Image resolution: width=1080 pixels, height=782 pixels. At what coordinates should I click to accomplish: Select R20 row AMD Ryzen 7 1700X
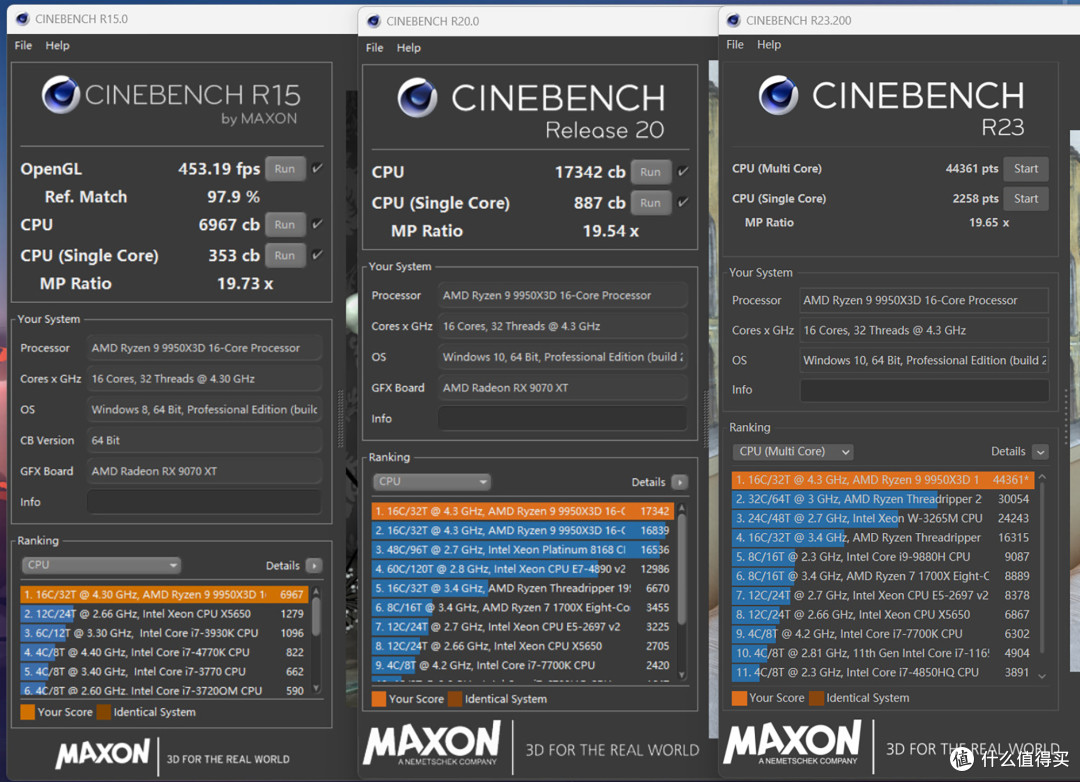click(x=522, y=608)
